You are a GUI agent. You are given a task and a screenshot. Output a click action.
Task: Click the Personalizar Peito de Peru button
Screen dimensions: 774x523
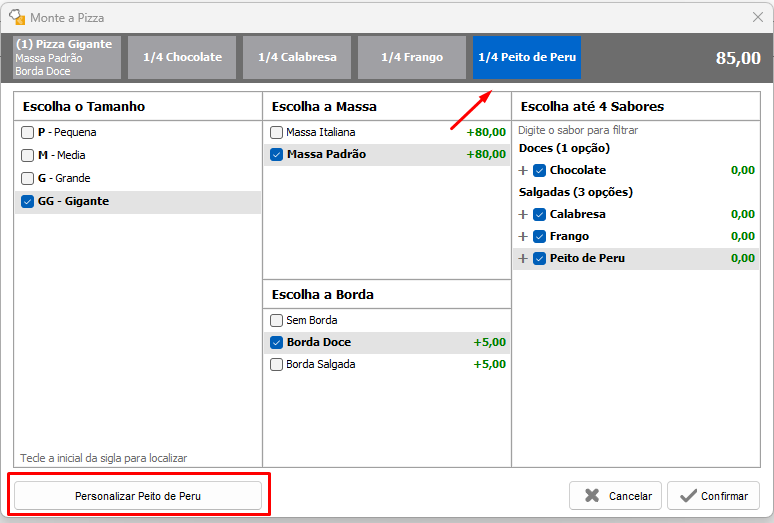click(138, 496)
